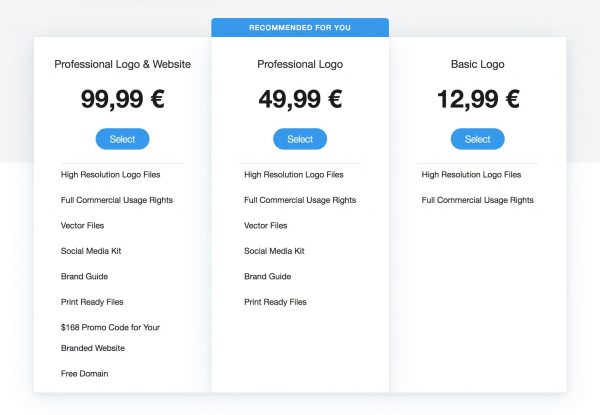Viewport: 600px width, 415px height.
Task: Click High Resolution Logo Files in Basic Logo
Action: click(x=471, y=175)
